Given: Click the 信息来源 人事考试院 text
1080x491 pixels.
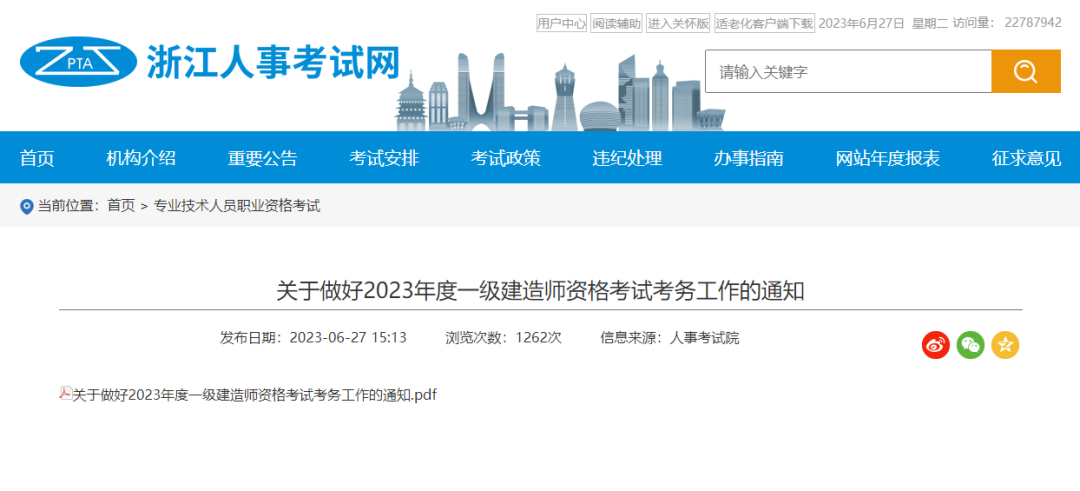Looking at the screenshot, I should coord(669,337).
